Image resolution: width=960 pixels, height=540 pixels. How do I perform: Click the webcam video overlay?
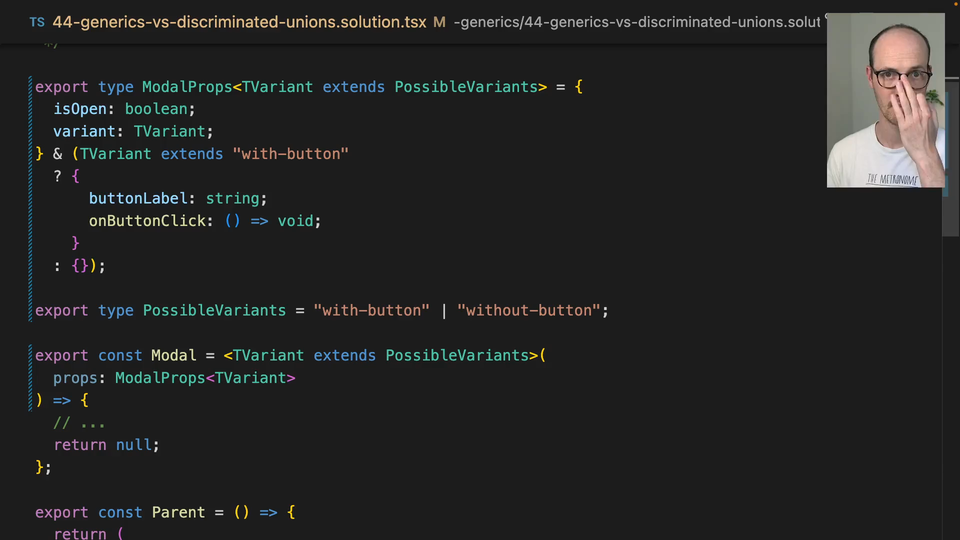(x=885, y=100)
